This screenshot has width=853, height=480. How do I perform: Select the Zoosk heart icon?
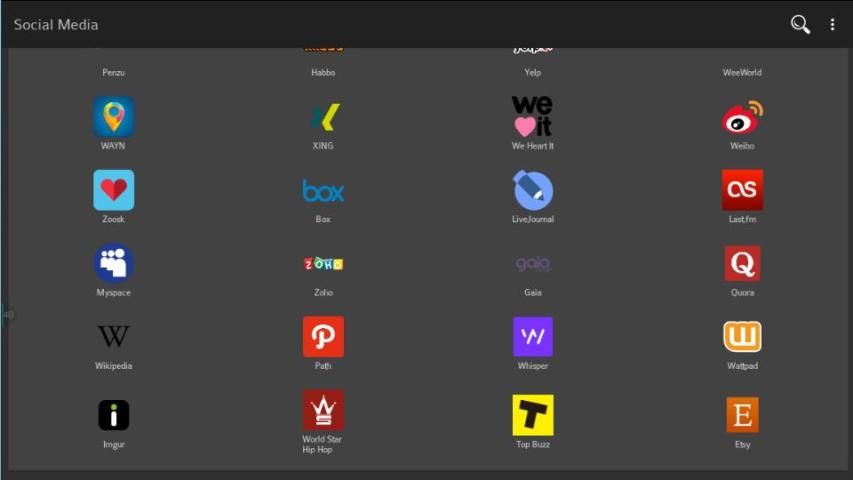point(113,190)
